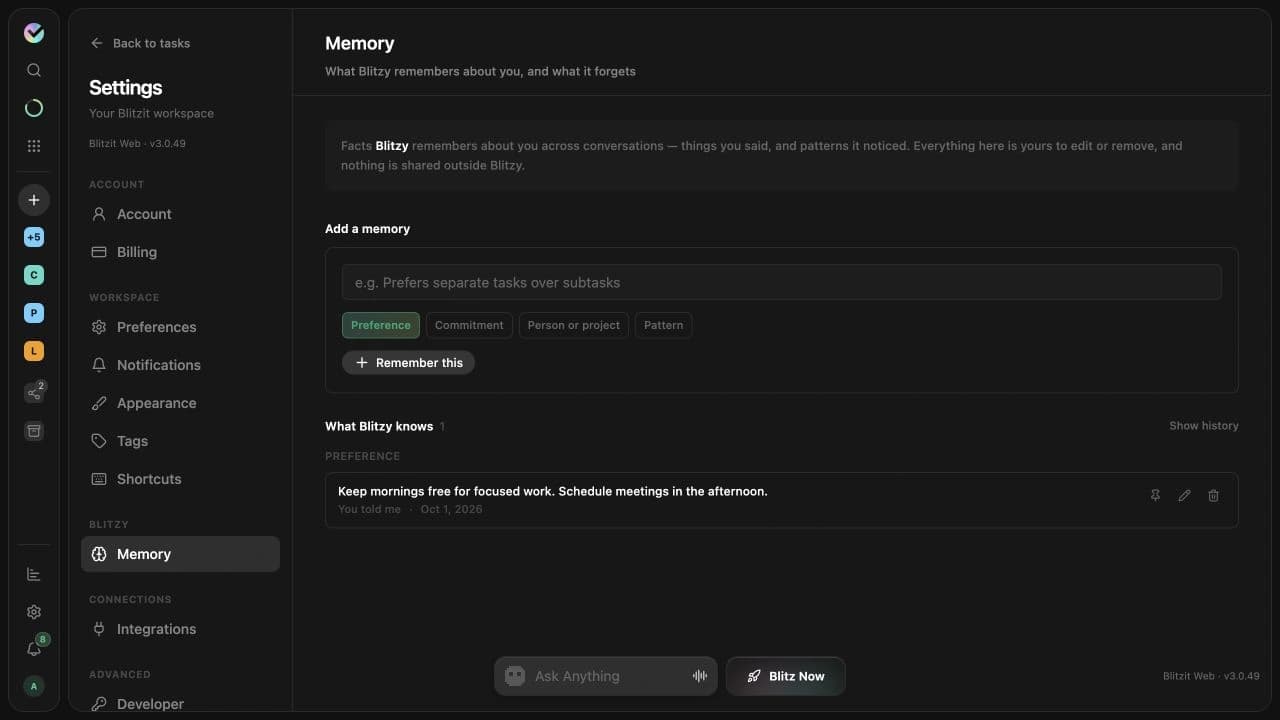The width and height of the screenshot is (1280, 720).
Task: Click the settings gear in left rail
Action: [34, 612]
